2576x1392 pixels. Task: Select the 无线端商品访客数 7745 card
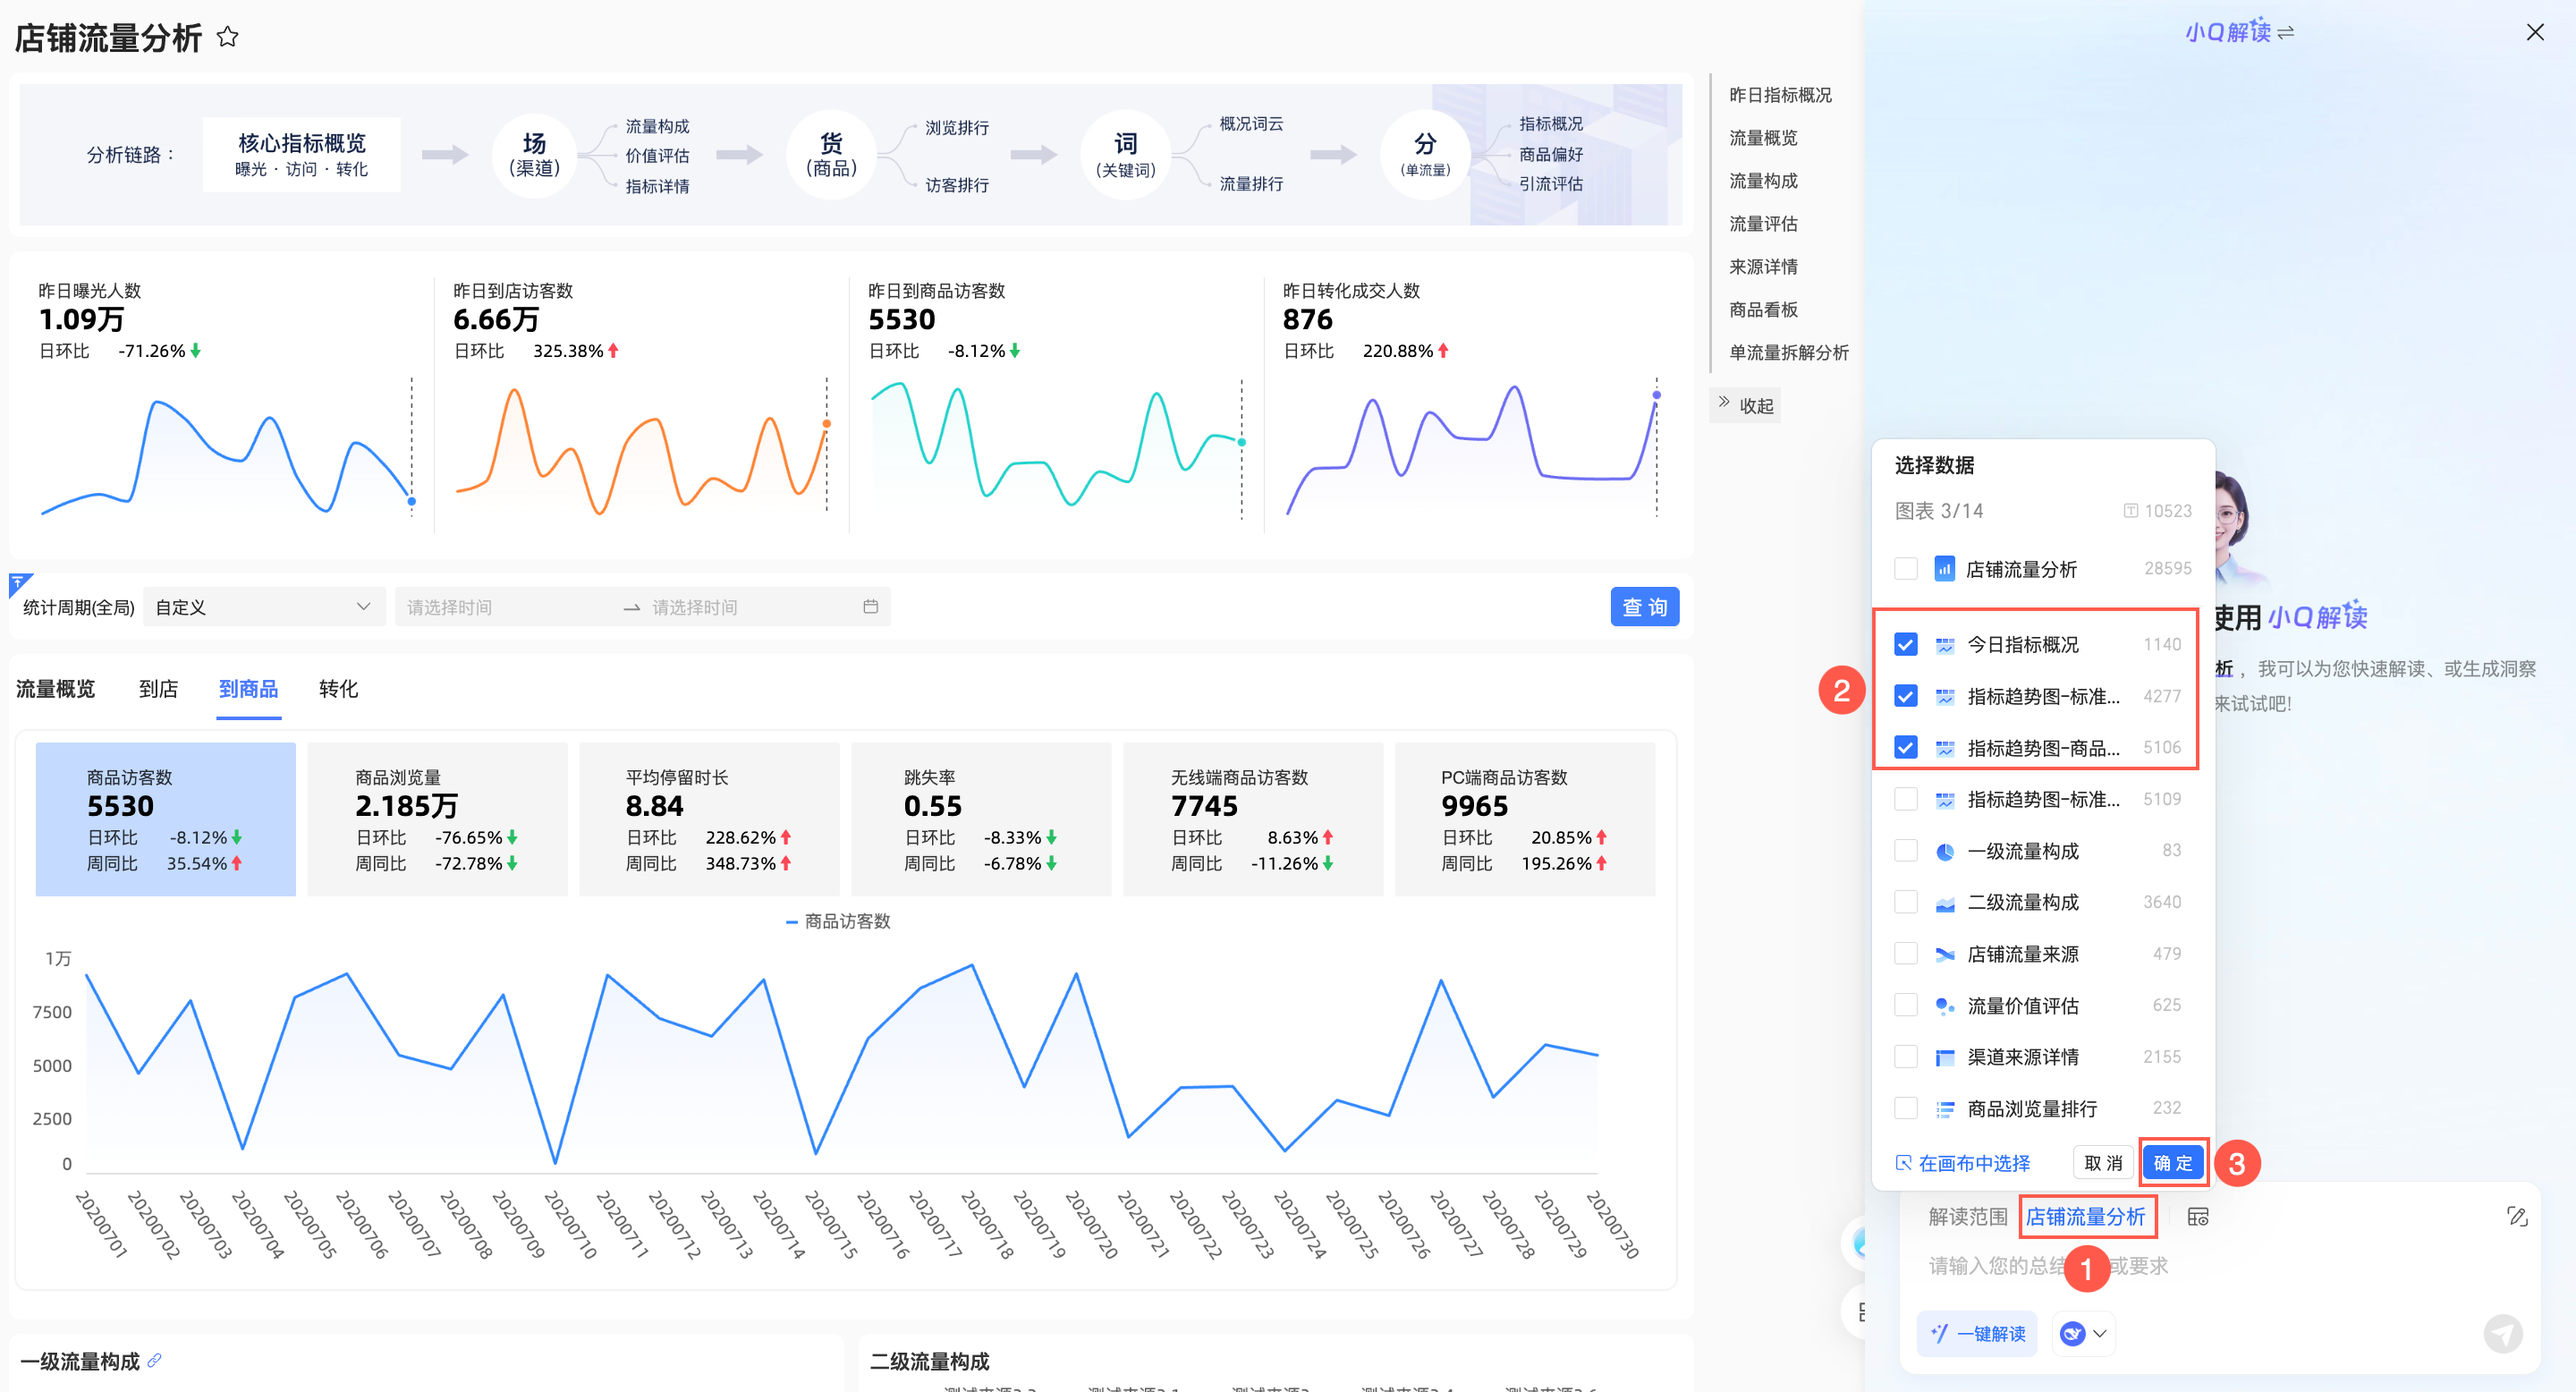(x=1253, y=819)
